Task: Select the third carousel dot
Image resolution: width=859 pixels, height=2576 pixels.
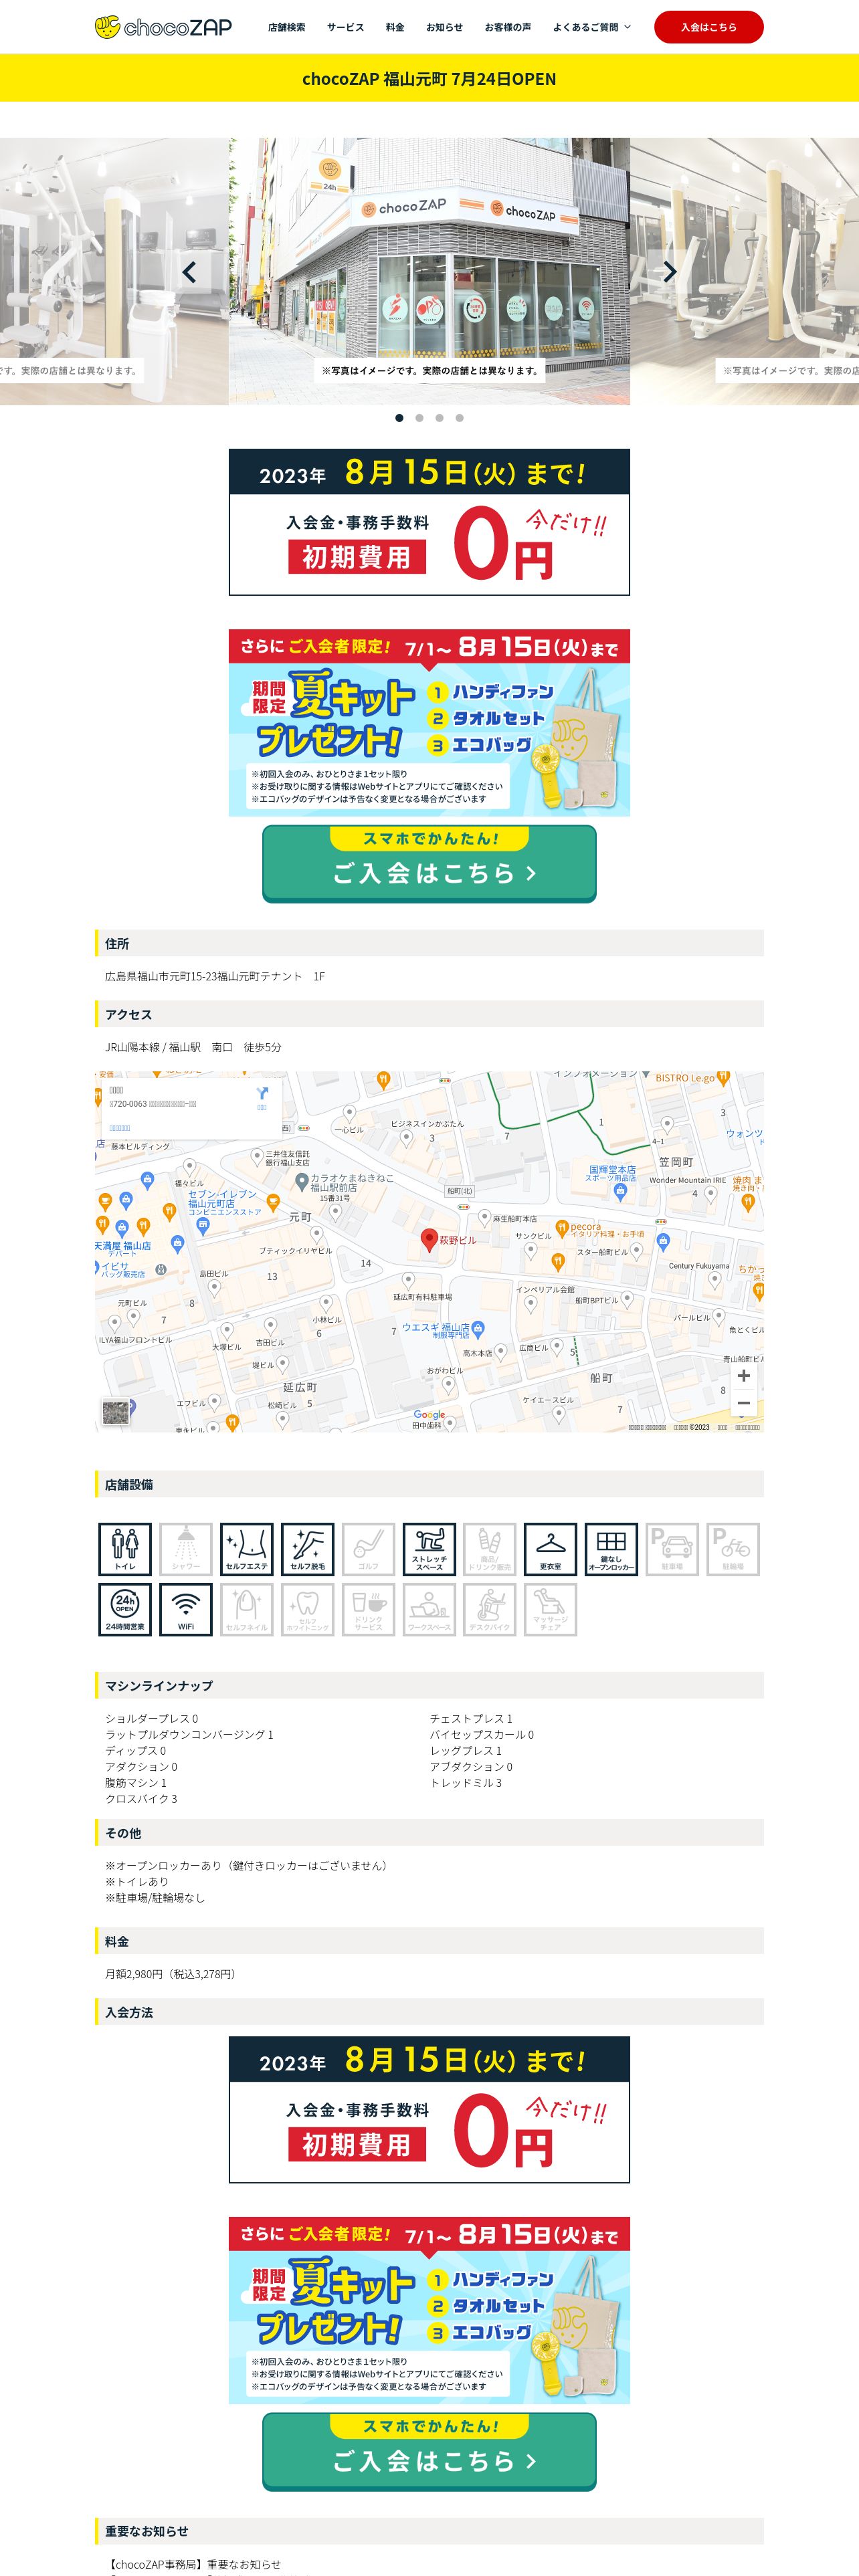Action: (439, 418)
